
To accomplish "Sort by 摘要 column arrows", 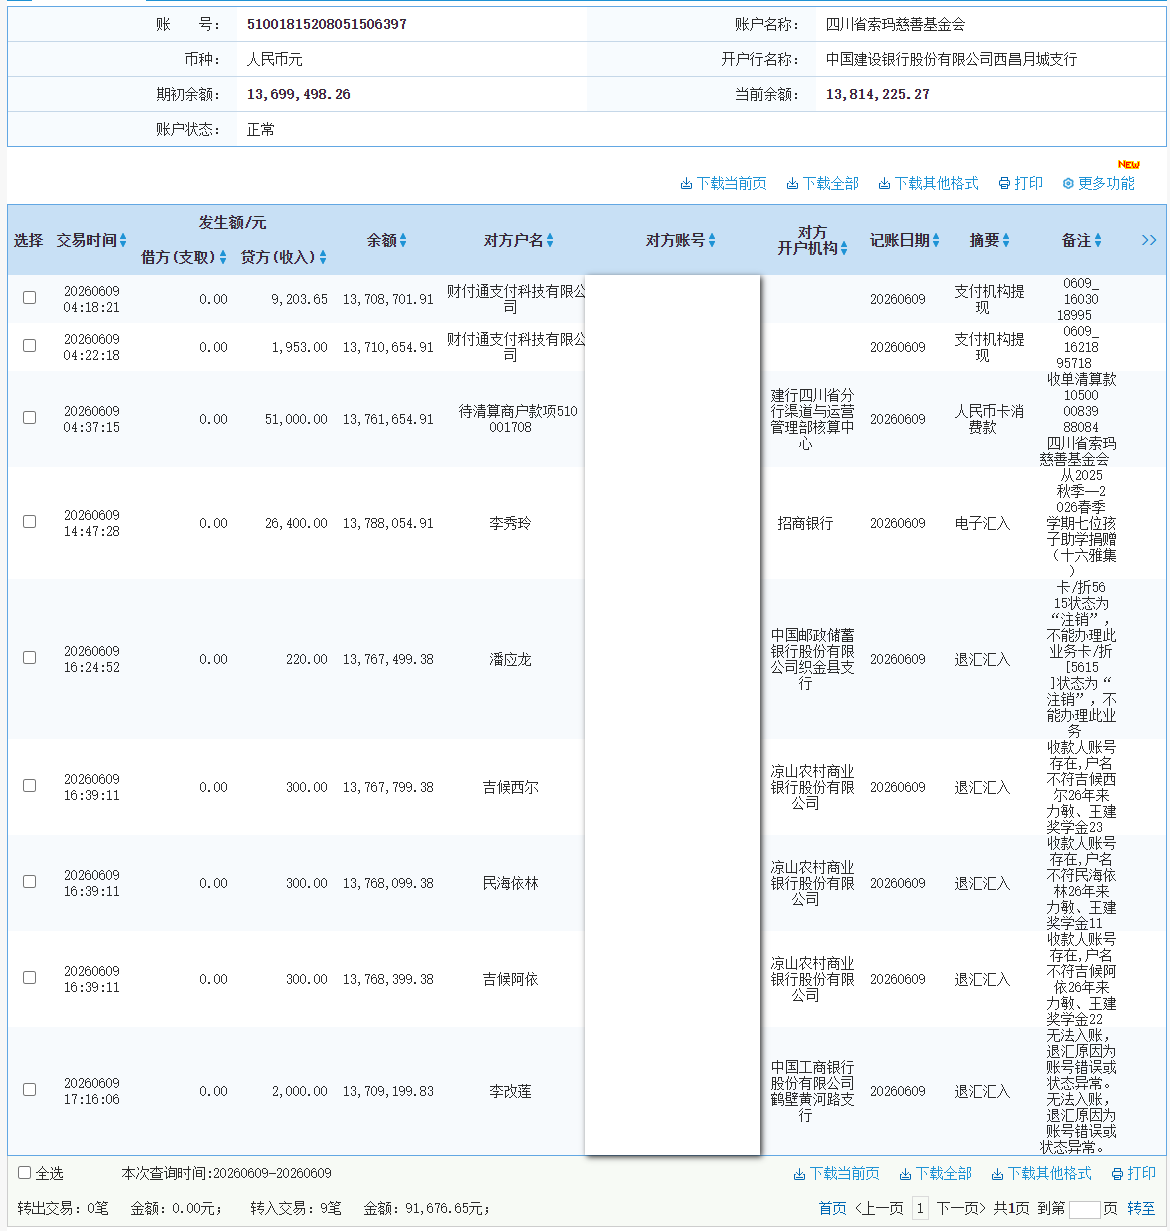I will pyautogui.click(x=1006, y=240).
